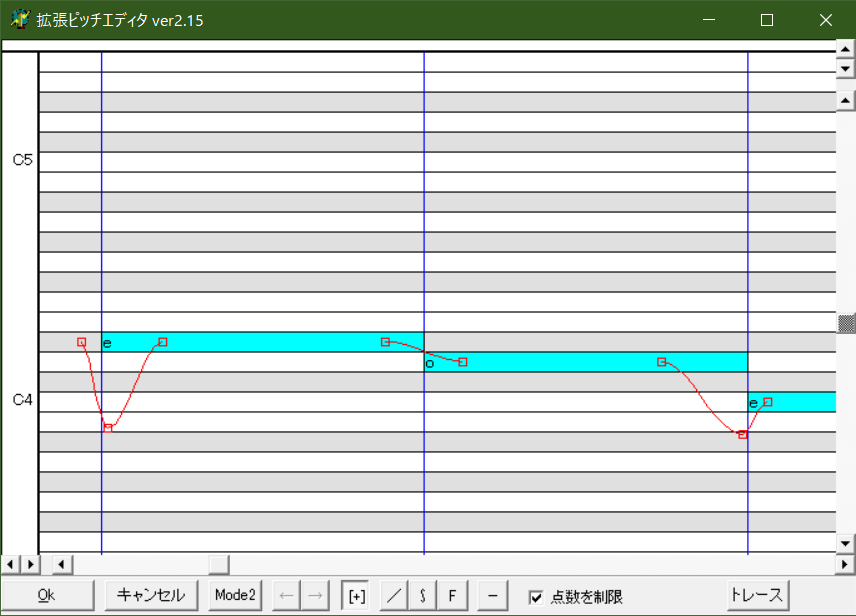Click the lowest pitch point before last note
The image size is (856, 616).
(x=742, y=435)
